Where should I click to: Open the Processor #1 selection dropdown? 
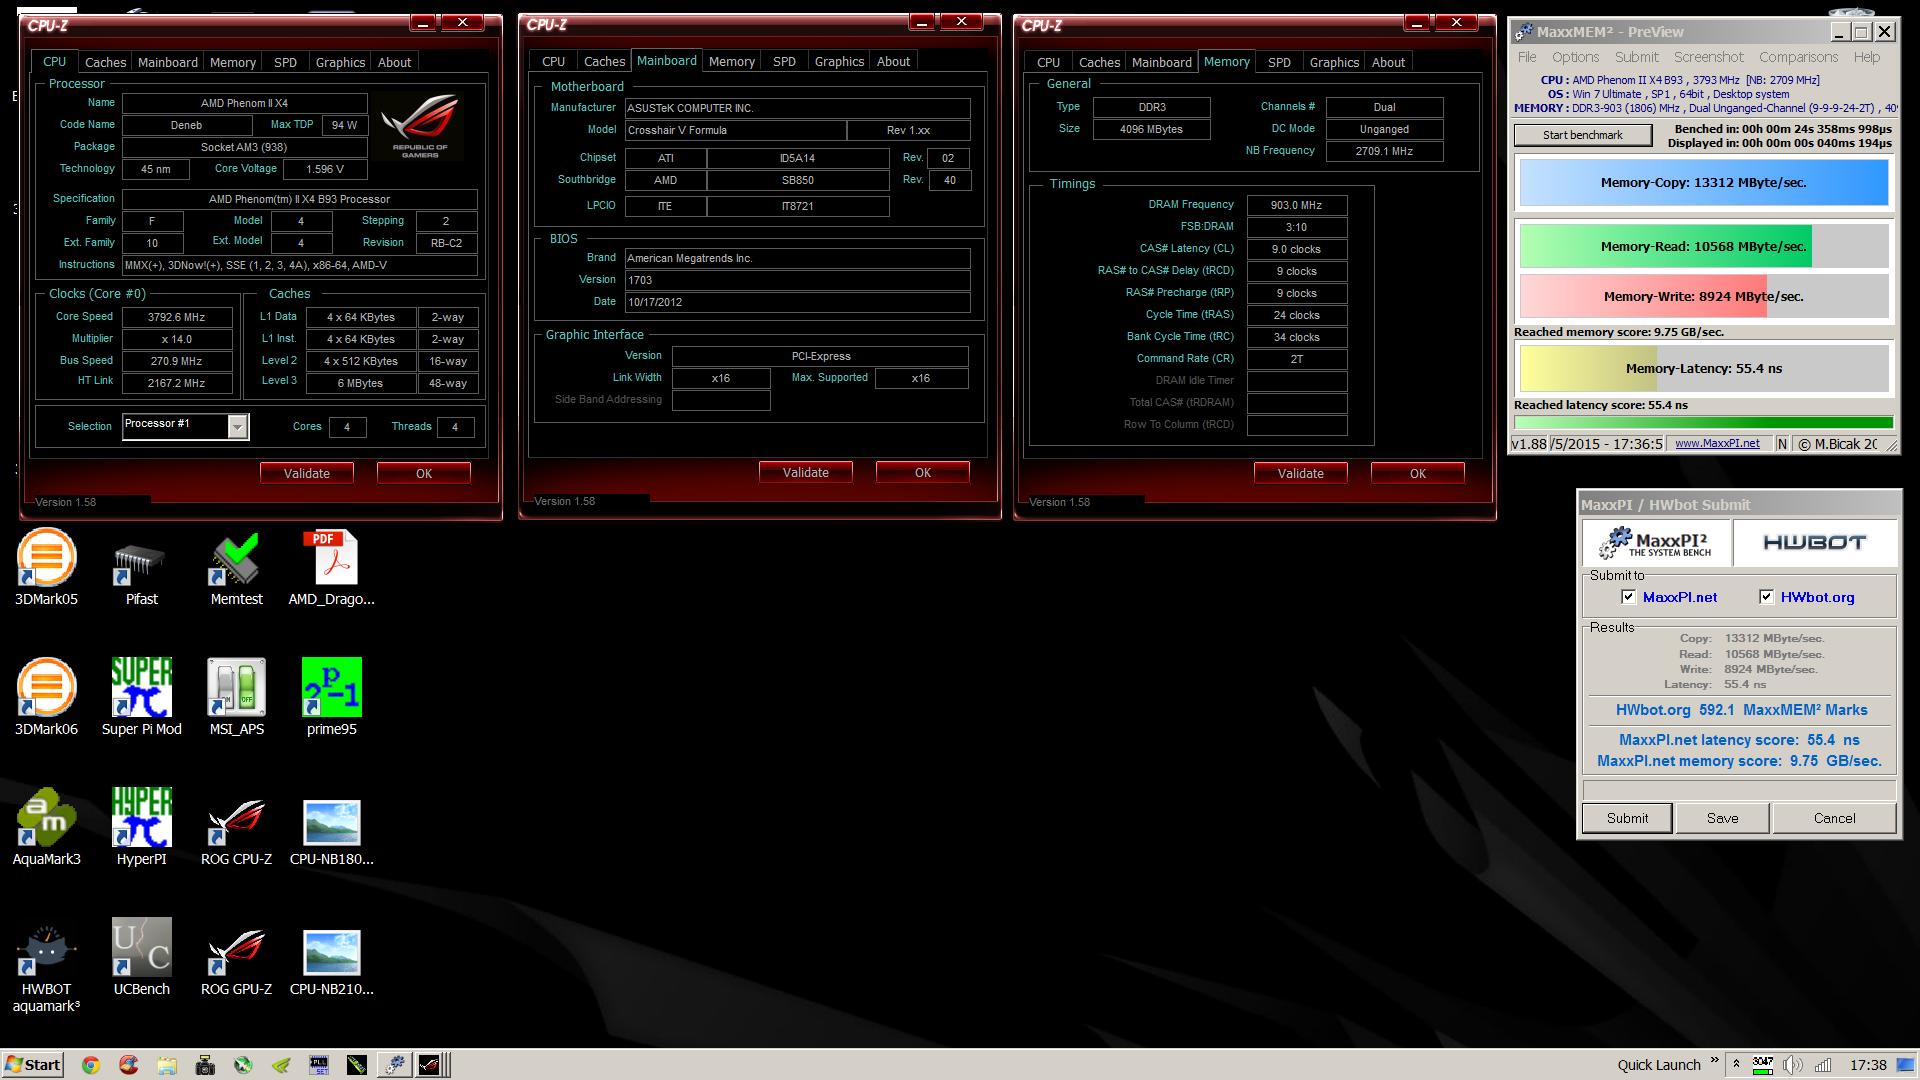[237, 426]
